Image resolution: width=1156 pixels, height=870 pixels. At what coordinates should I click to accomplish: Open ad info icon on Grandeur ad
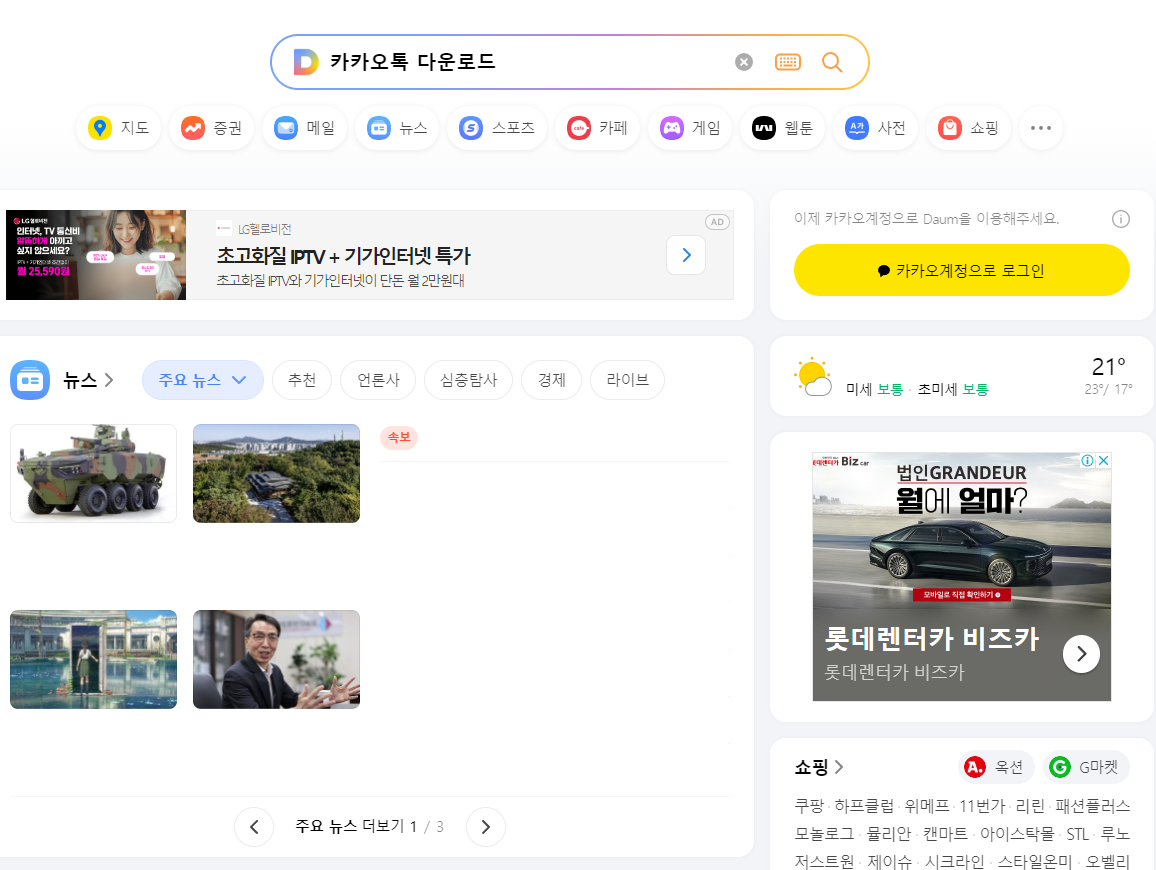coord(1087,460)
